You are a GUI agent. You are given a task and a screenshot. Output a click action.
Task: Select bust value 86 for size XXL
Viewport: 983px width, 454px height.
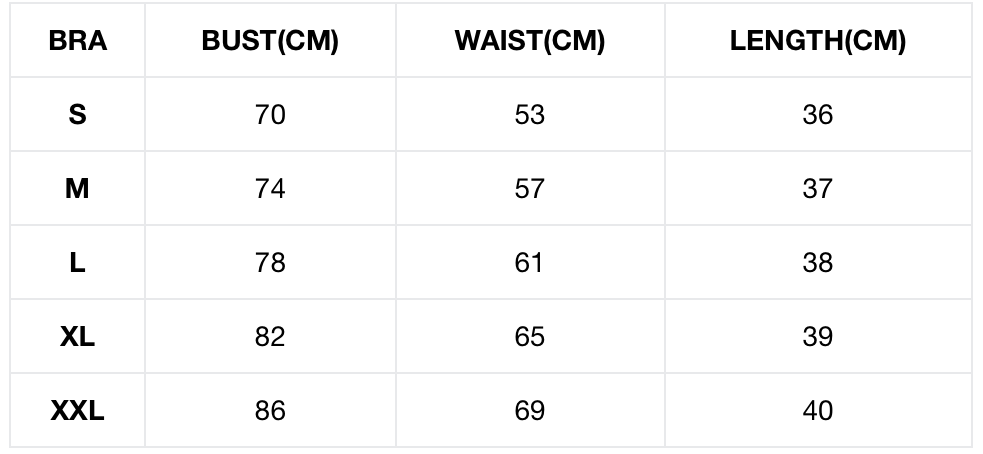(x=270, y=410)
